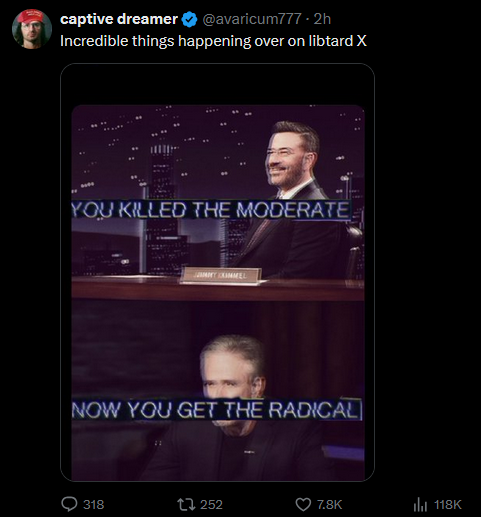
Task: Repost using the retweet arrows icon
Action: [186, 504]
